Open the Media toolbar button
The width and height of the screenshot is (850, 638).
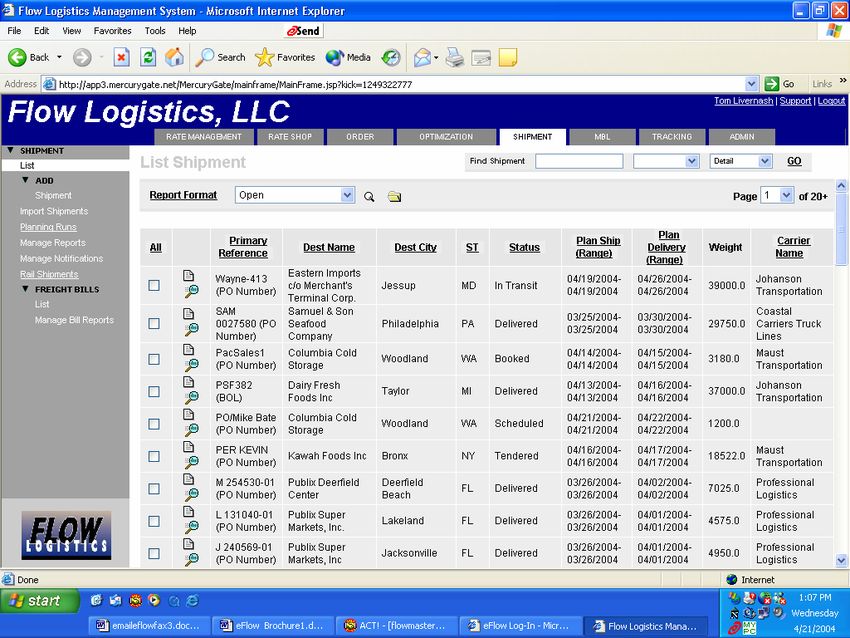pyautogui.click(x=348, y=57)
